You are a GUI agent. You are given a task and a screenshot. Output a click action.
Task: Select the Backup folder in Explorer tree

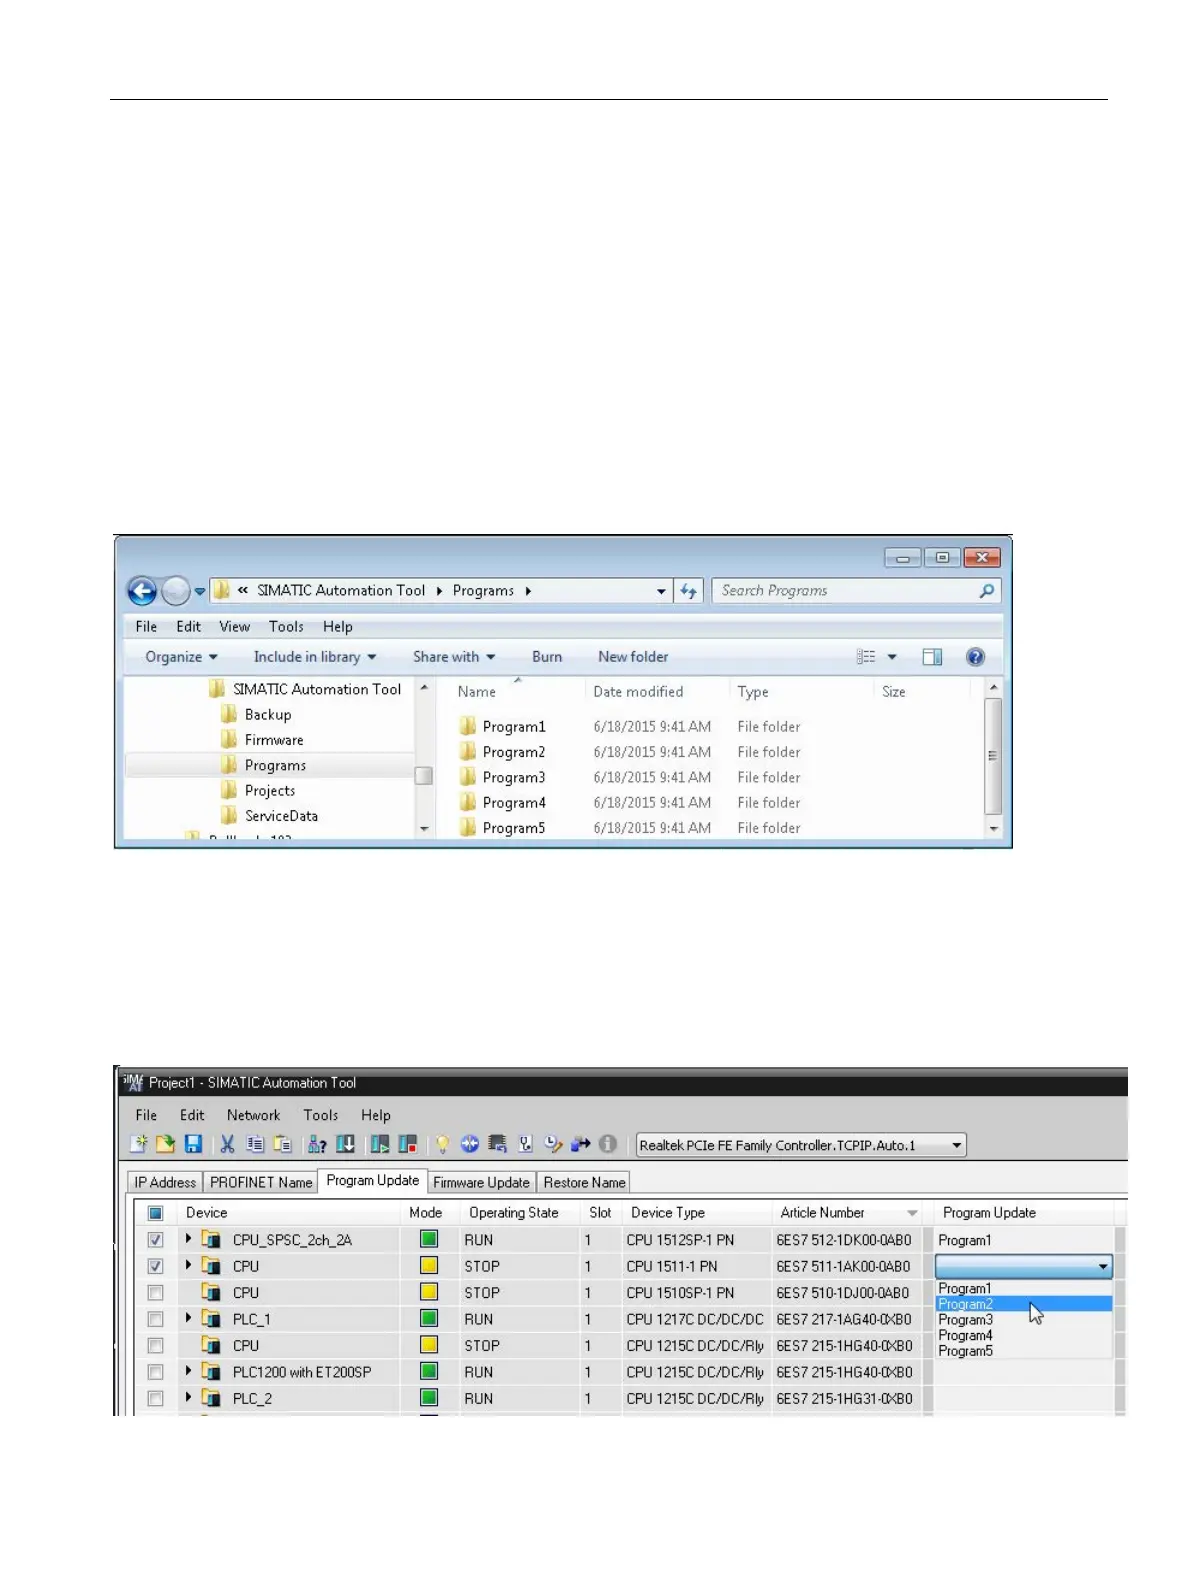point(257,715)
